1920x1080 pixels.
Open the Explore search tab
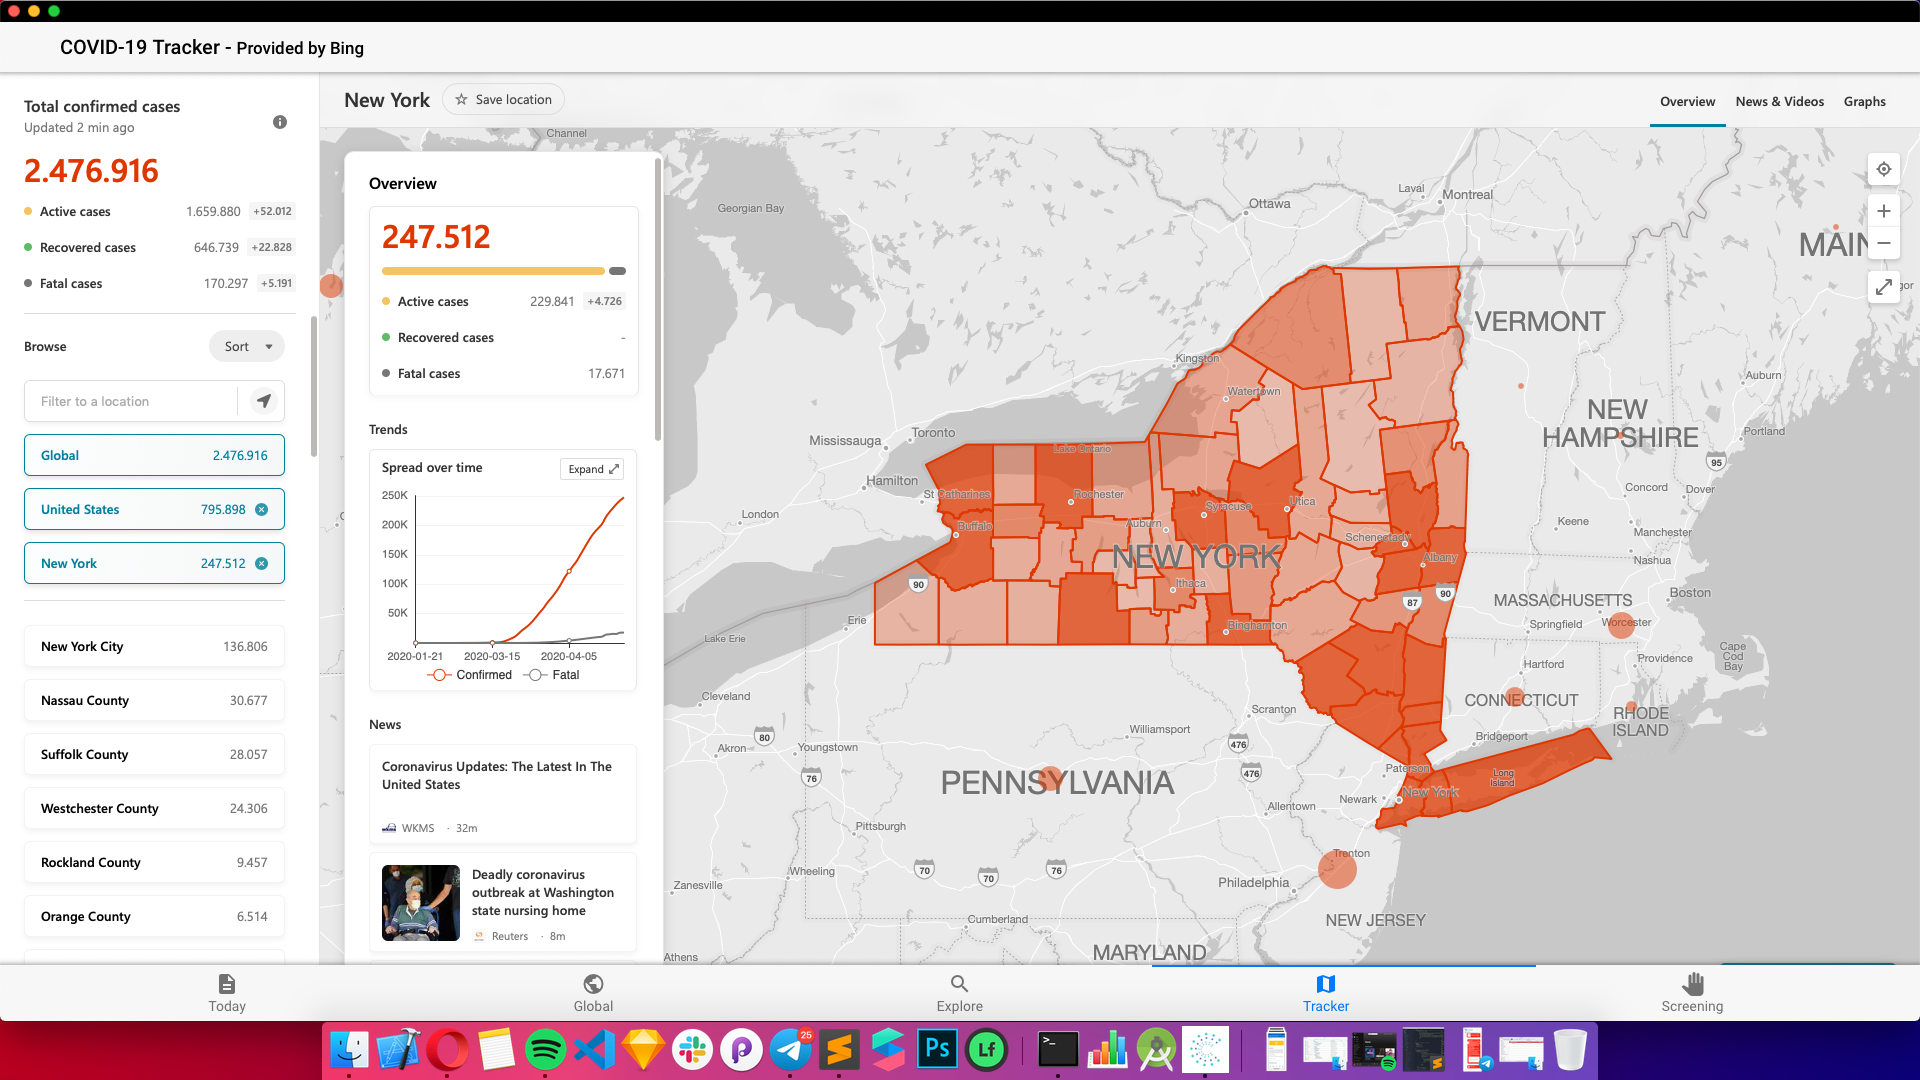[x=960, y=993]
